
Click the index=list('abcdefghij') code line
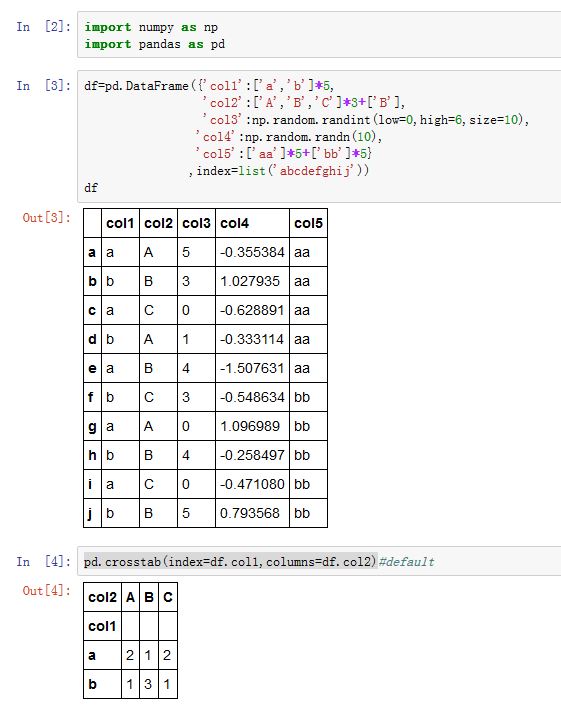coord(279,171)
